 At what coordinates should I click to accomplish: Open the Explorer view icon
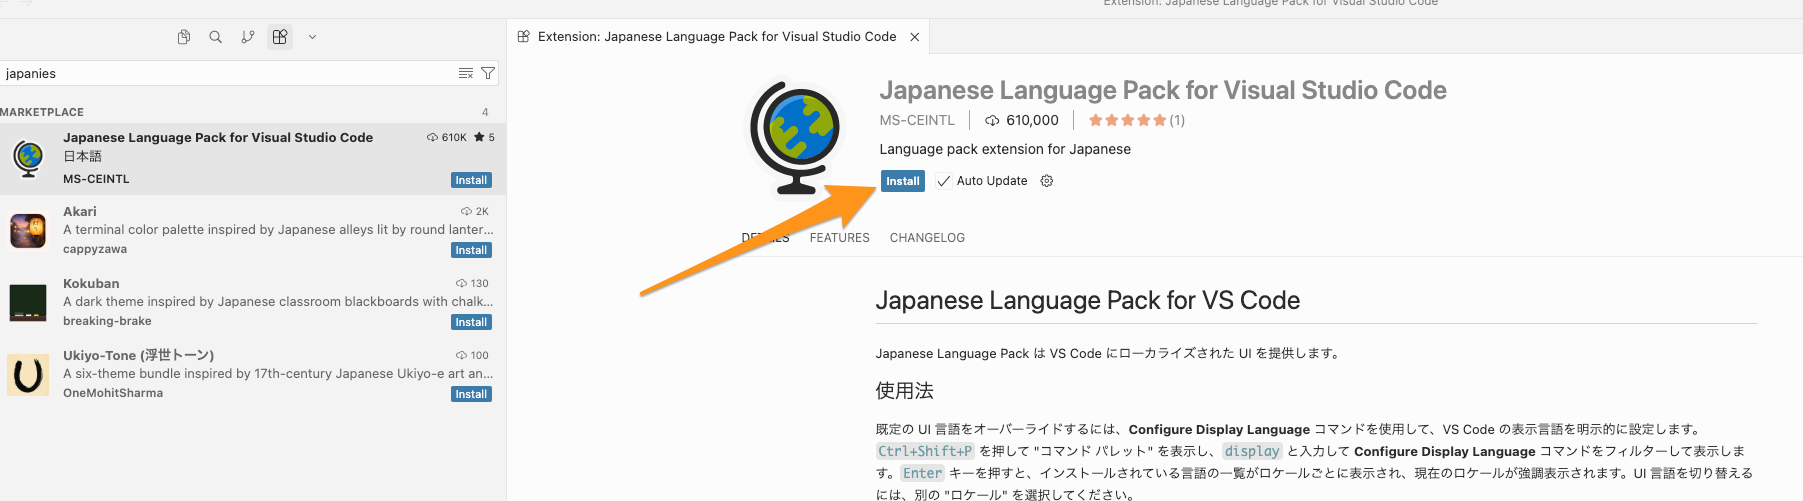point(184,37)
